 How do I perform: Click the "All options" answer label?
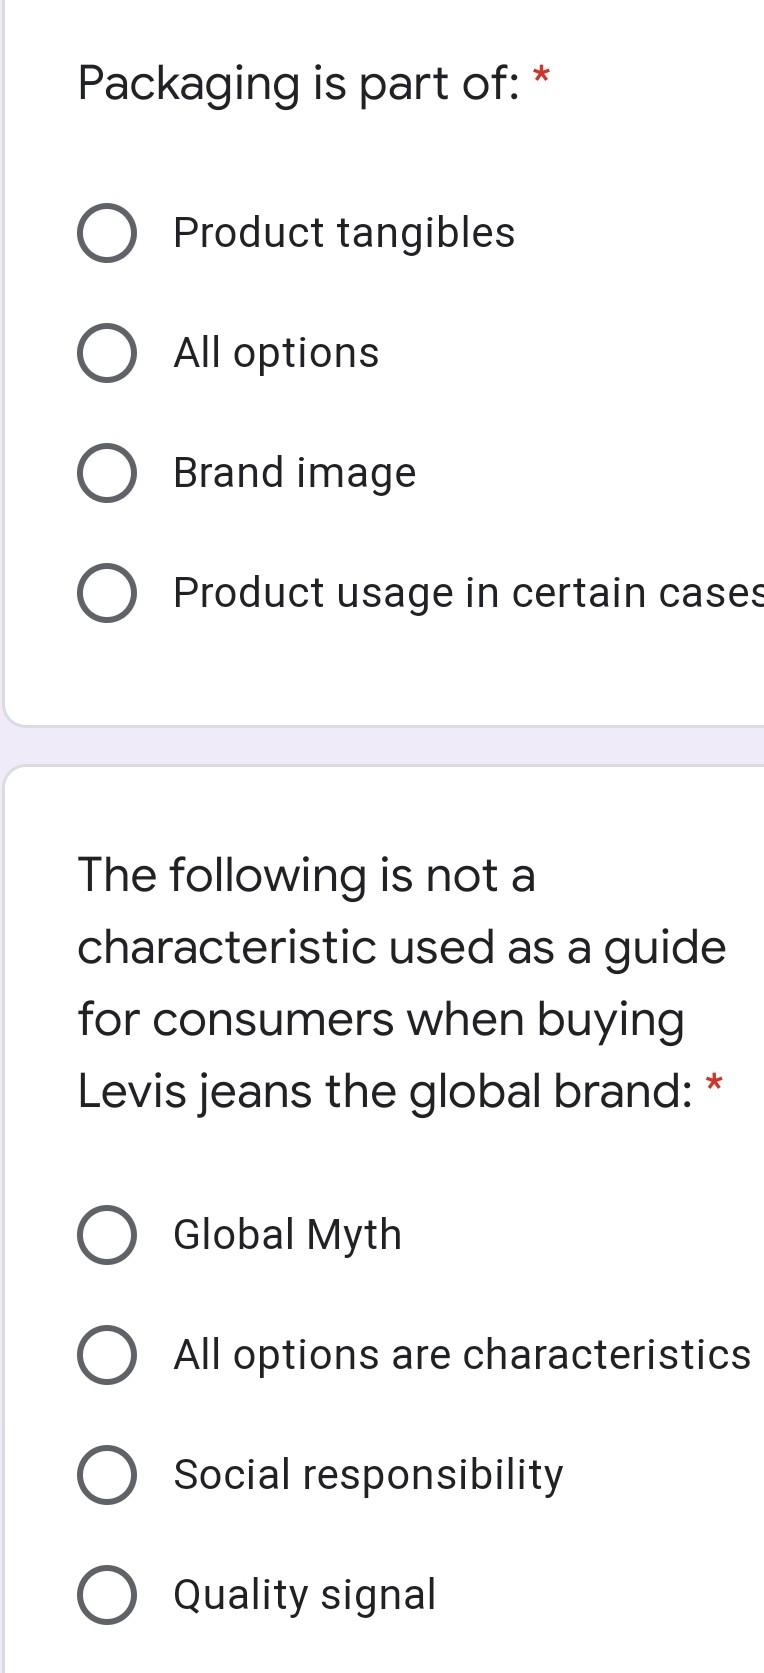277,353
